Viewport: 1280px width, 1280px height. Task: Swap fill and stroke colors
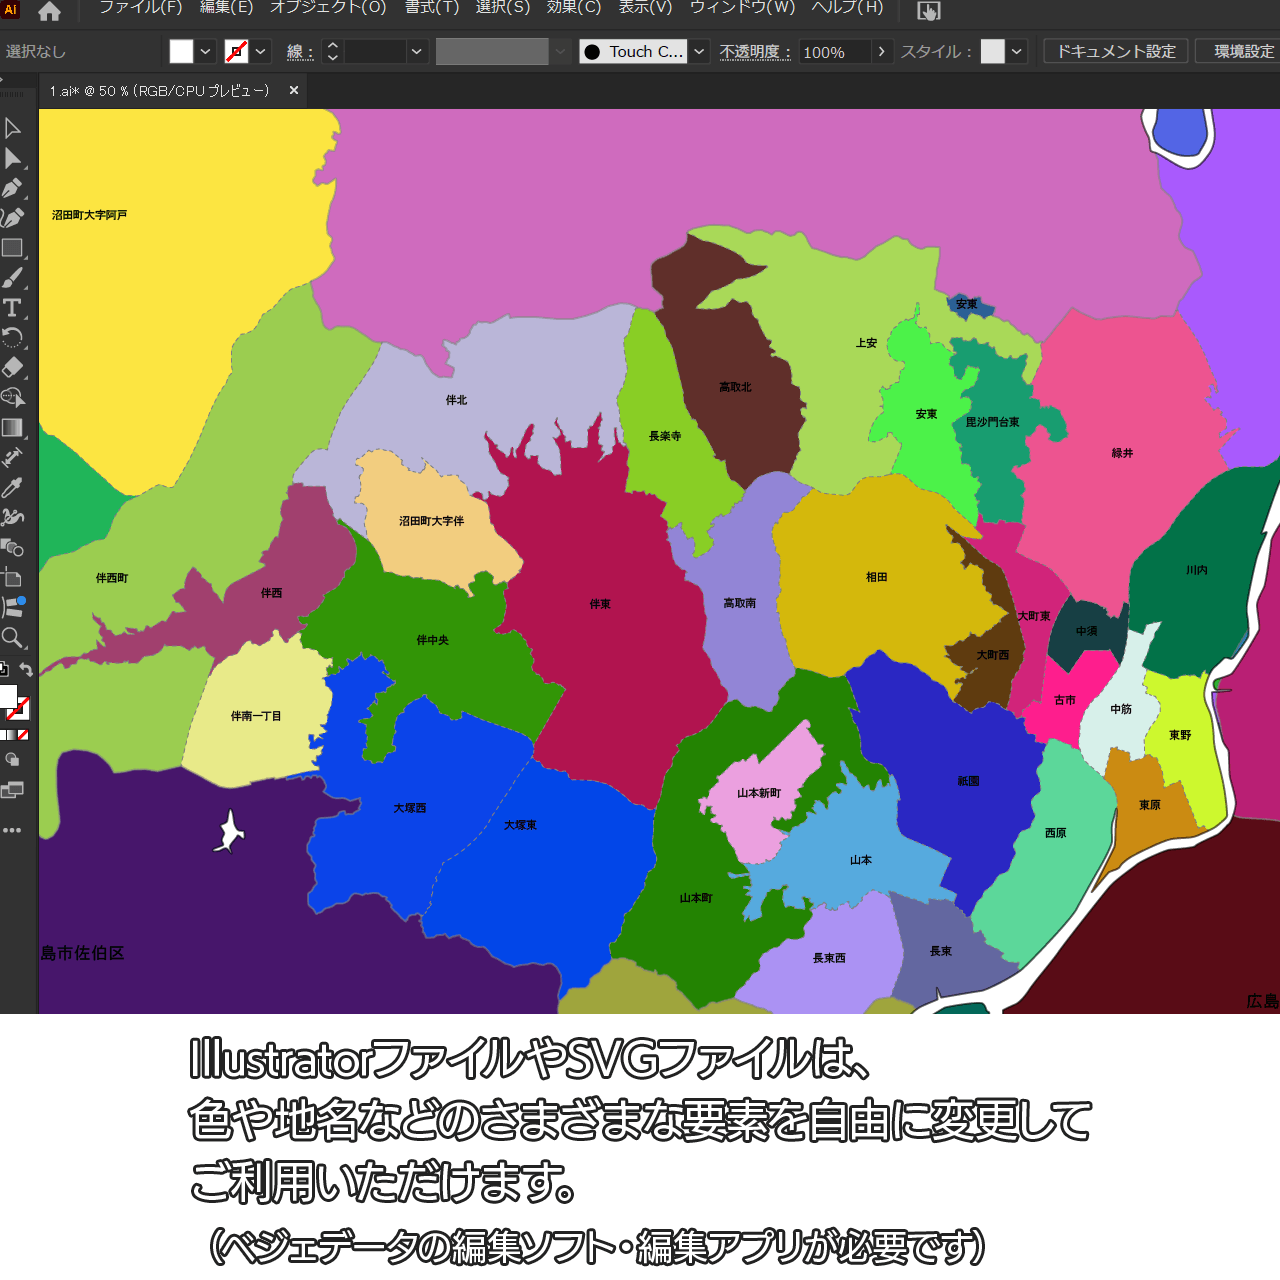(27, 670)
